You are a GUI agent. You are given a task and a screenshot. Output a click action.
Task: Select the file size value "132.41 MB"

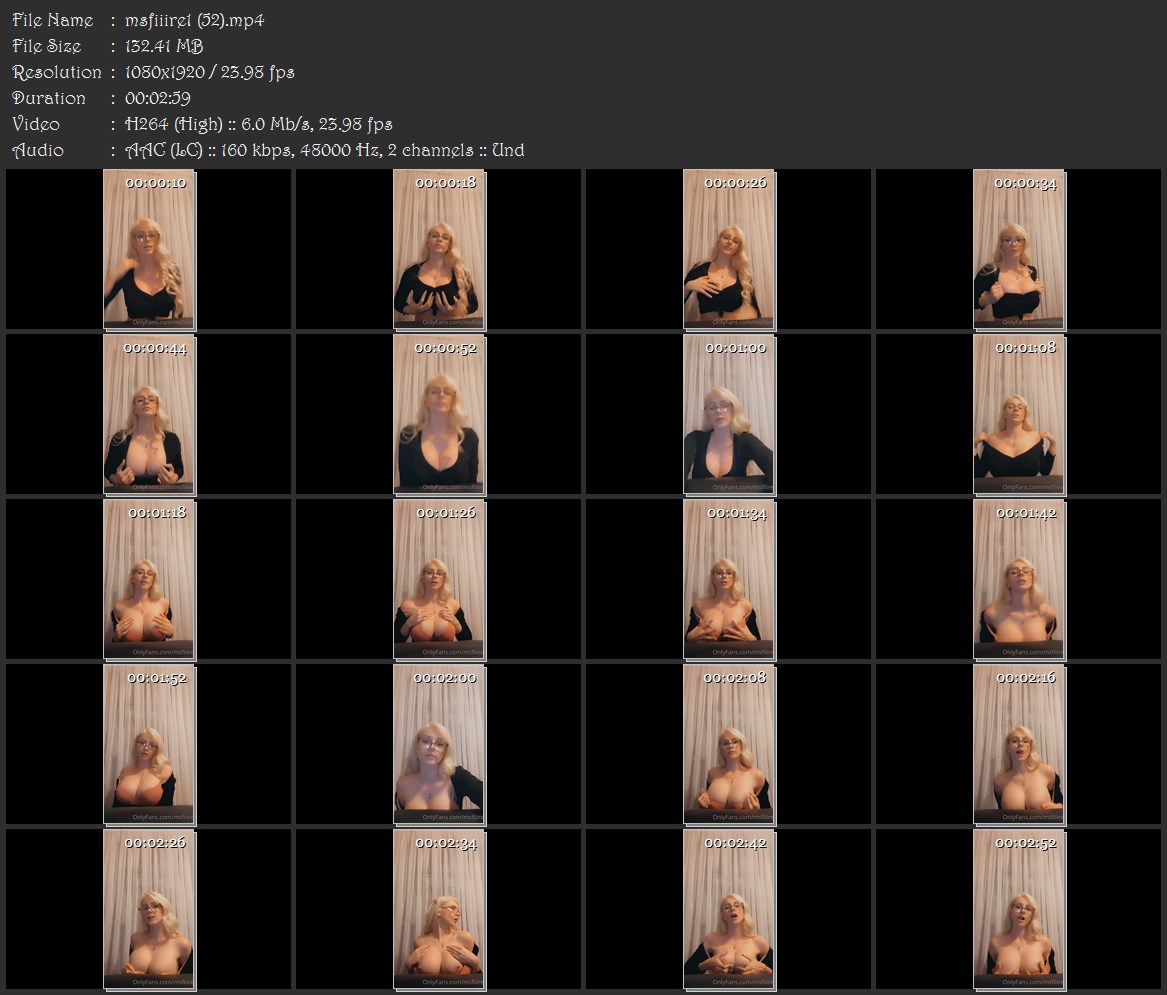pyautogui.click(x=164, y=46)
